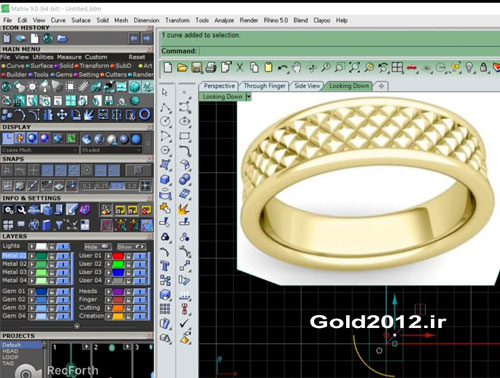
Task: Click the Print icon in toolbar
Action: point(211,68)
